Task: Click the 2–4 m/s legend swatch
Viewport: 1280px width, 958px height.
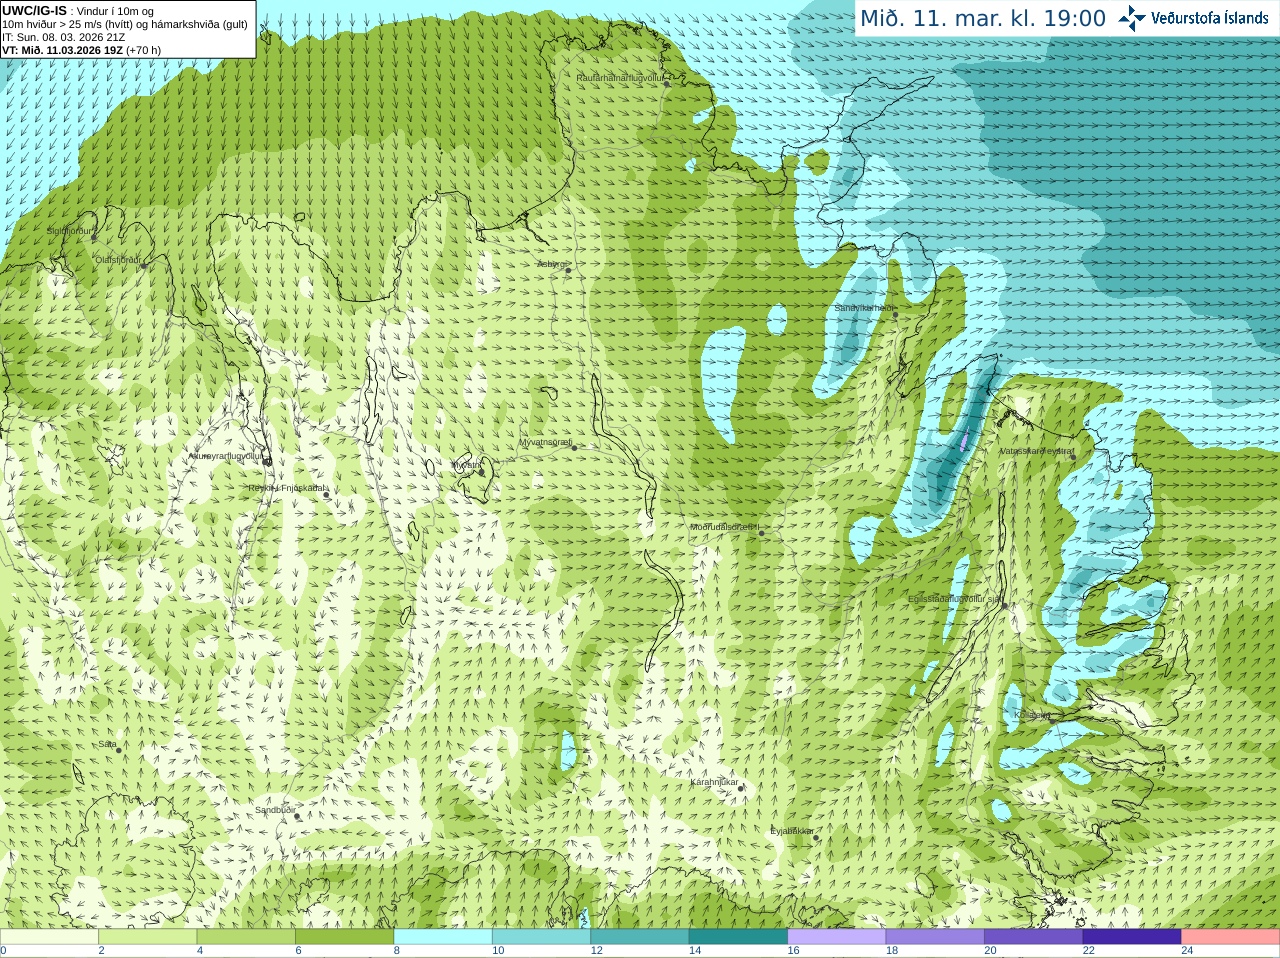Action: click(147, 937)
